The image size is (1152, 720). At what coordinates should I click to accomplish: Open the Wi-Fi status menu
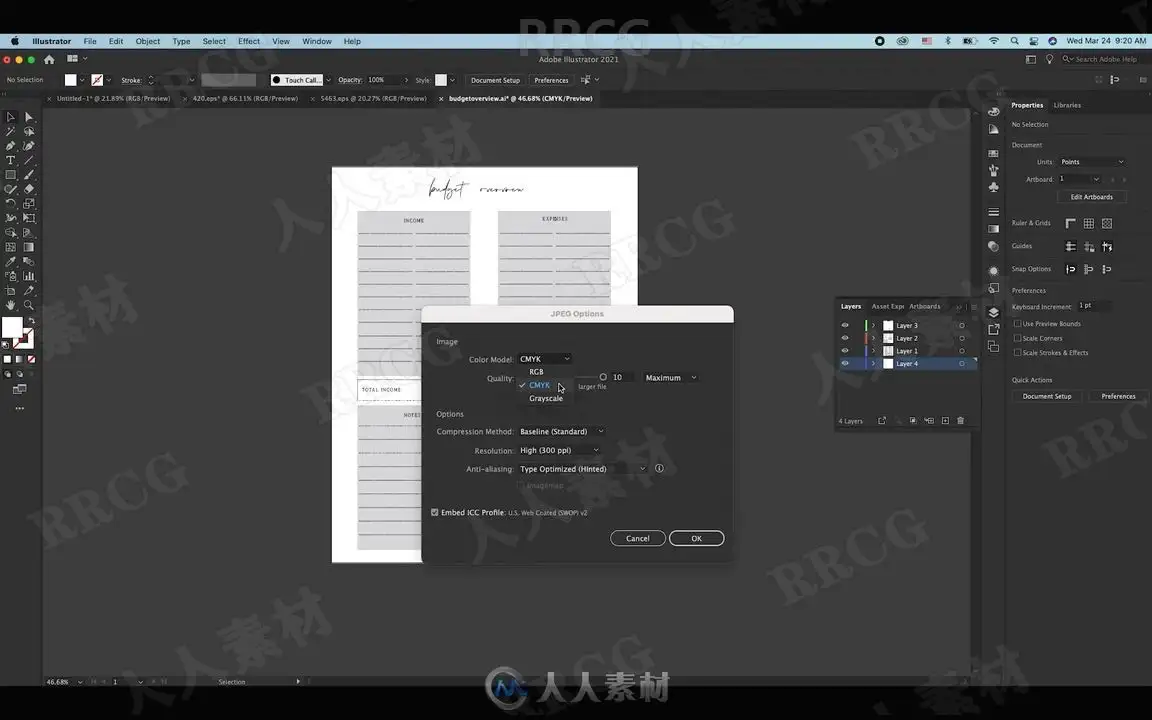(993, 41)
